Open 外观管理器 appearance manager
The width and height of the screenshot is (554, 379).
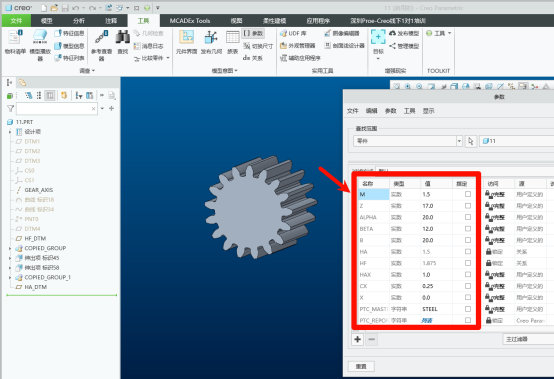pyautogui.click(x=297, y=46)
